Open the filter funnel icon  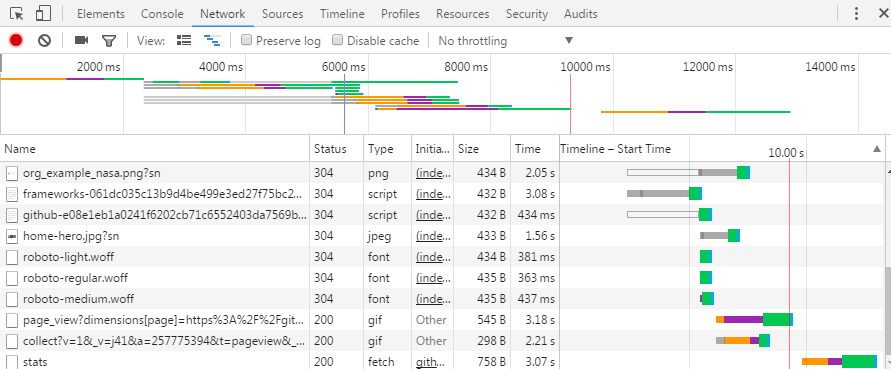[109, 40]
